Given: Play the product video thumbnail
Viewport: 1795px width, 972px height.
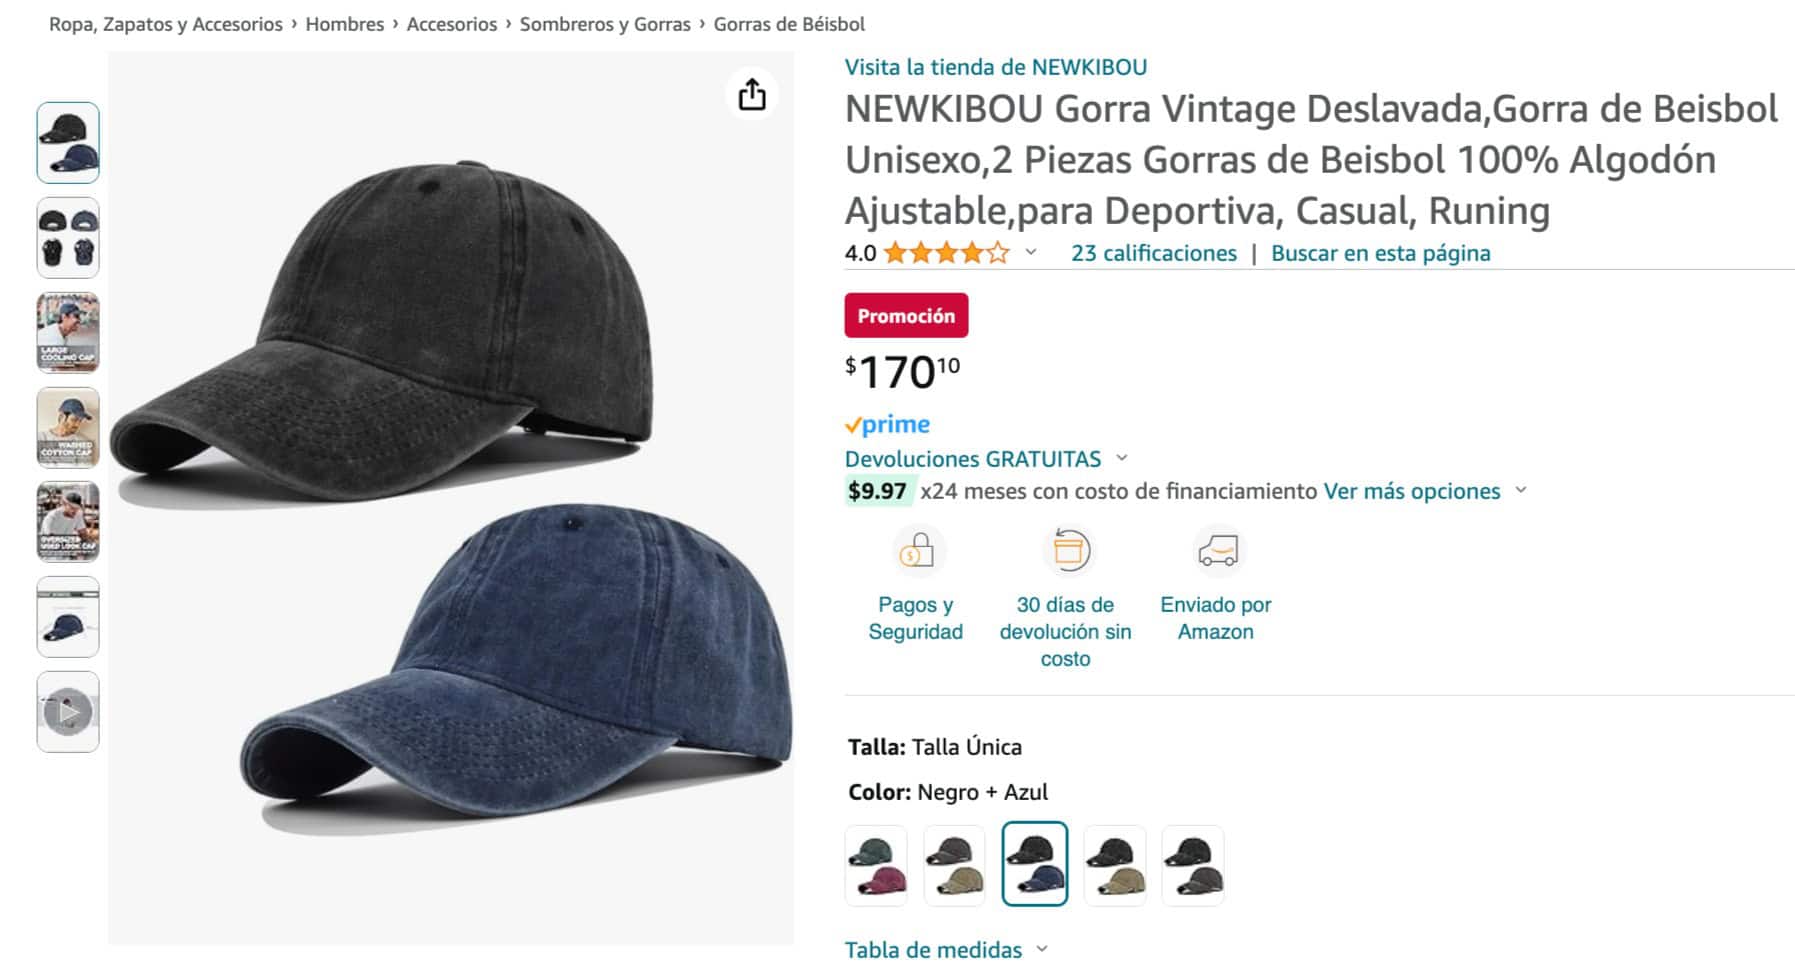Looking at the screenshot, I should (x=68, y=712).
